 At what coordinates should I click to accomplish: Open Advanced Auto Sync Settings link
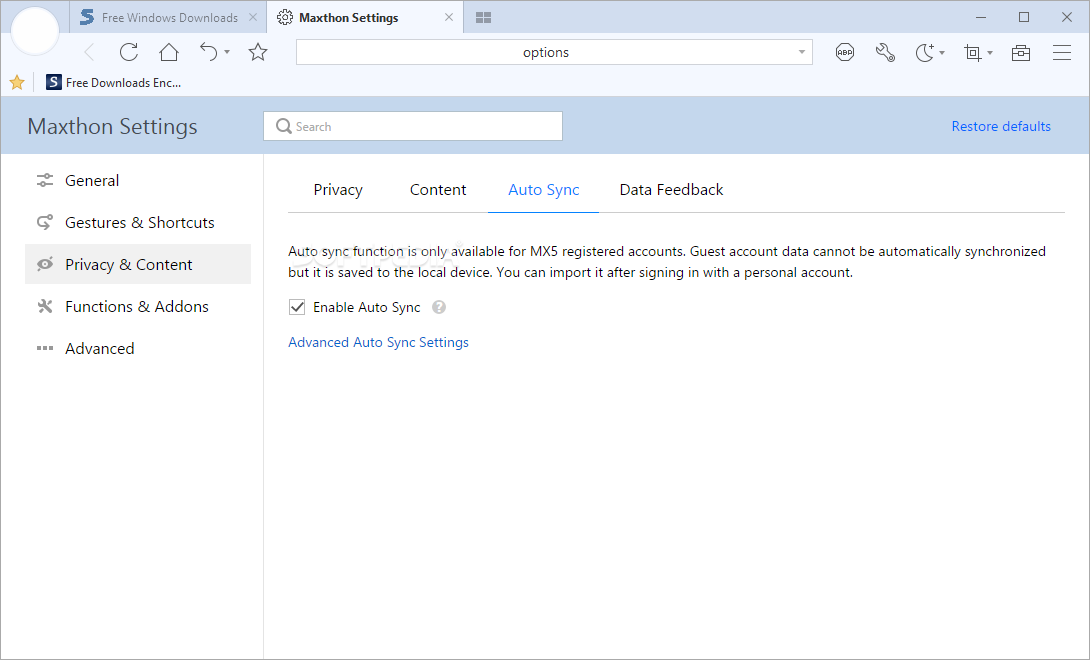pos(378,342)
